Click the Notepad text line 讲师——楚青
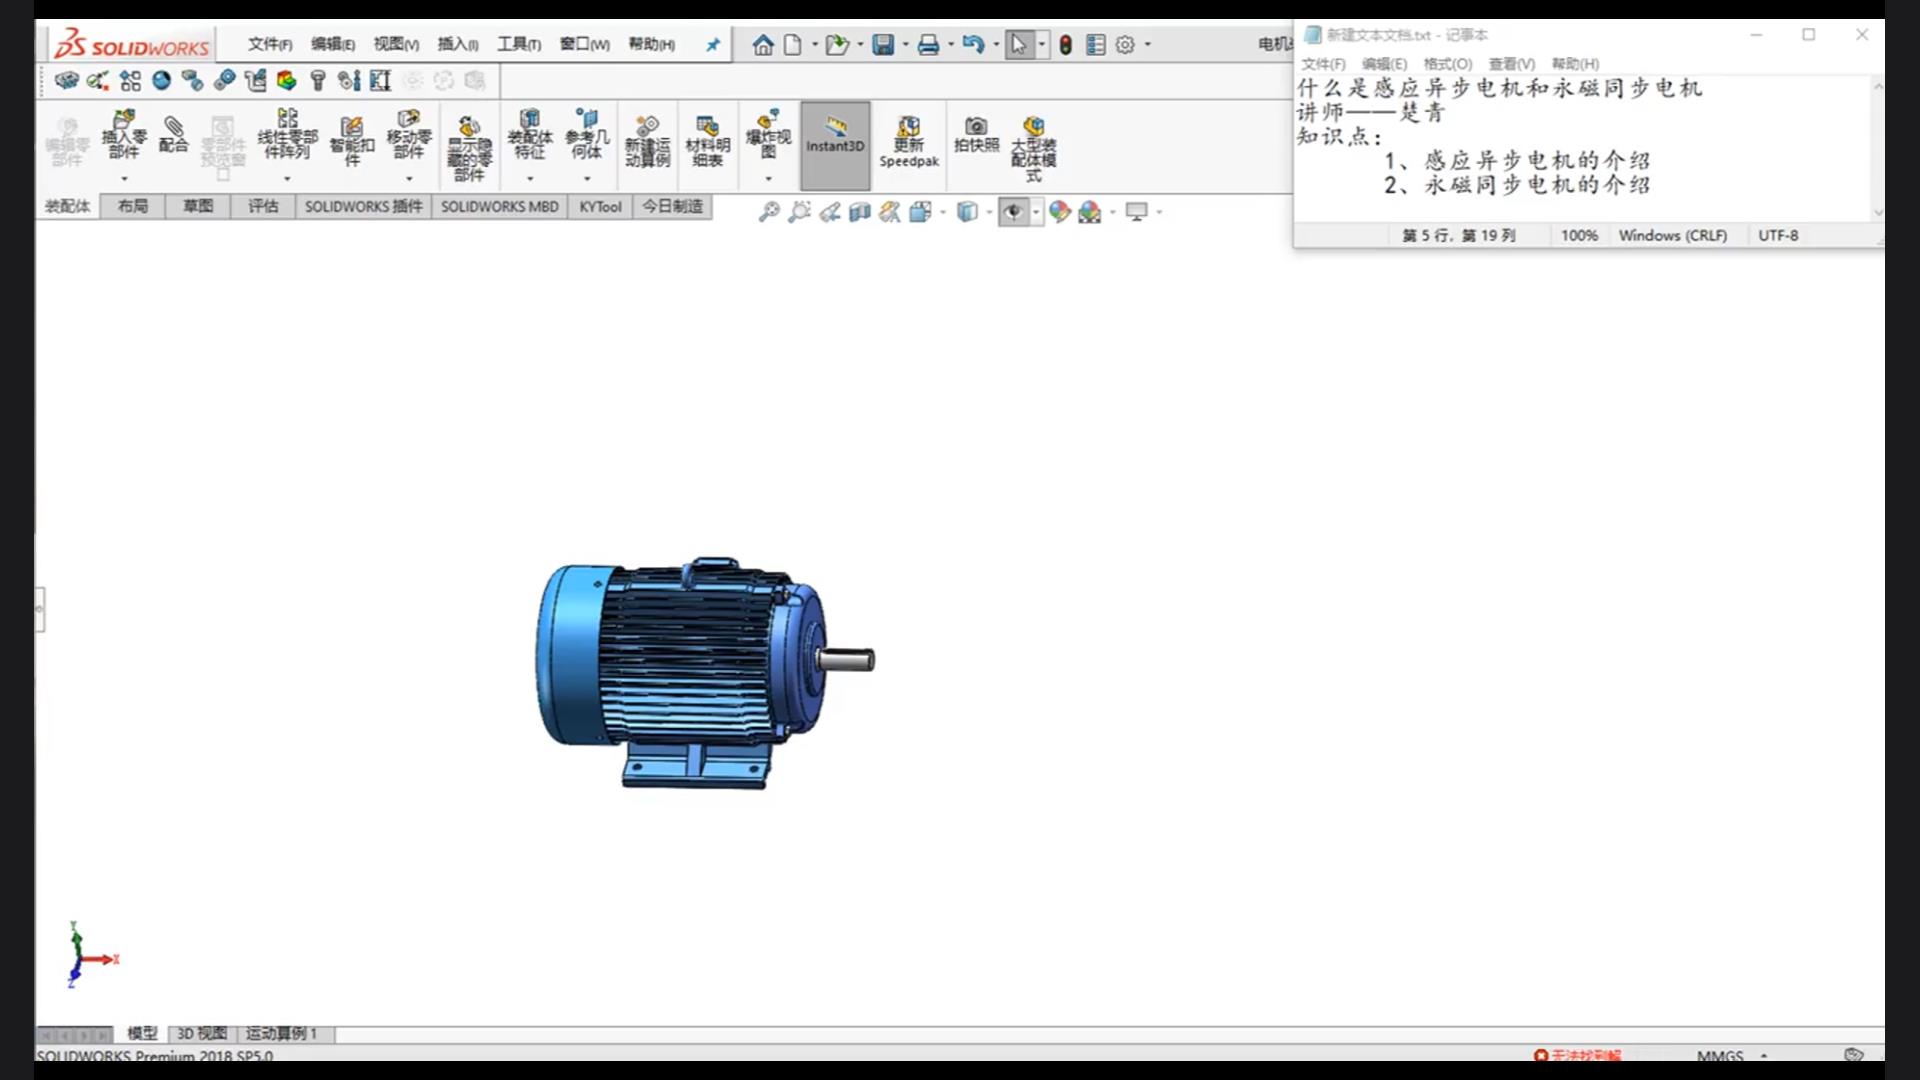This screenshot has height=1080, width=1920. 1371,113
